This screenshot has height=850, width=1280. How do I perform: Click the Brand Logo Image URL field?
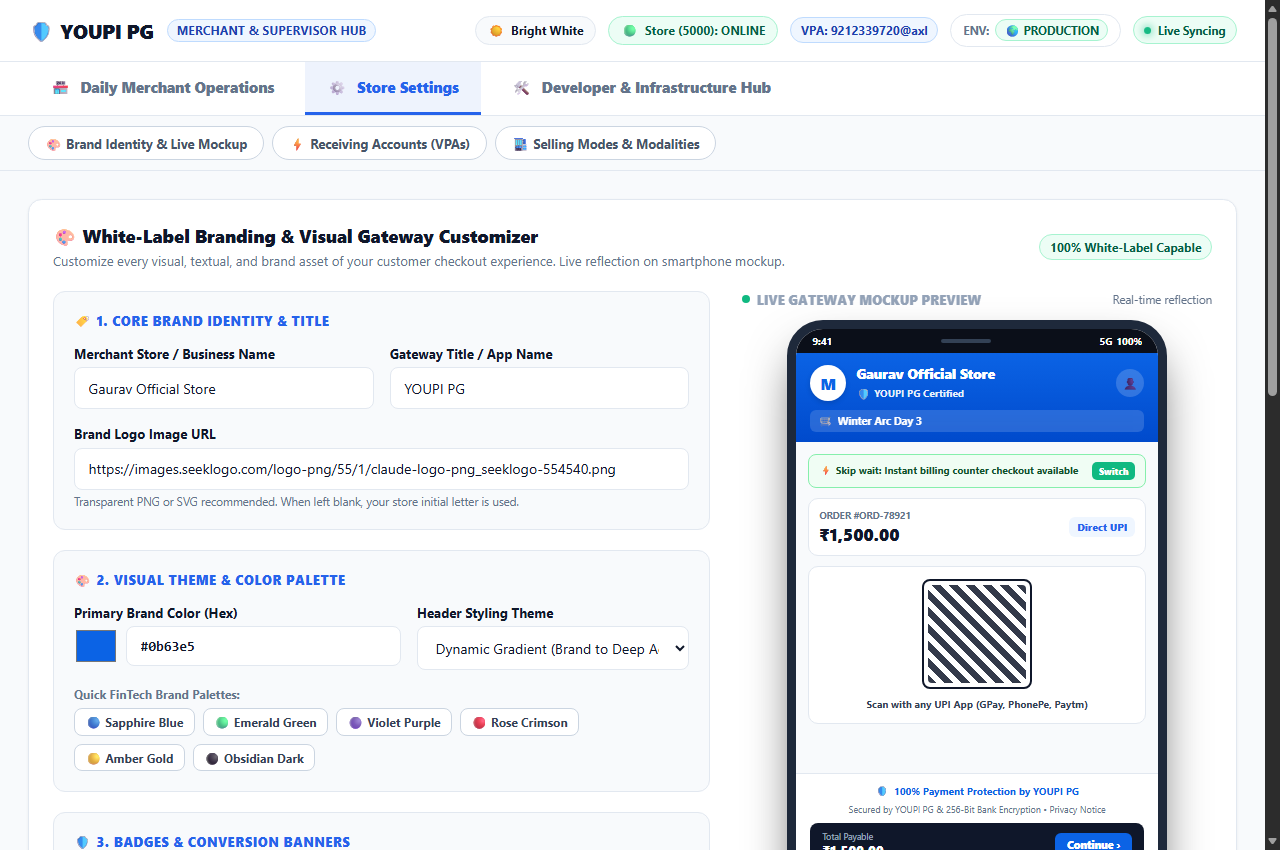pos(381,469)
